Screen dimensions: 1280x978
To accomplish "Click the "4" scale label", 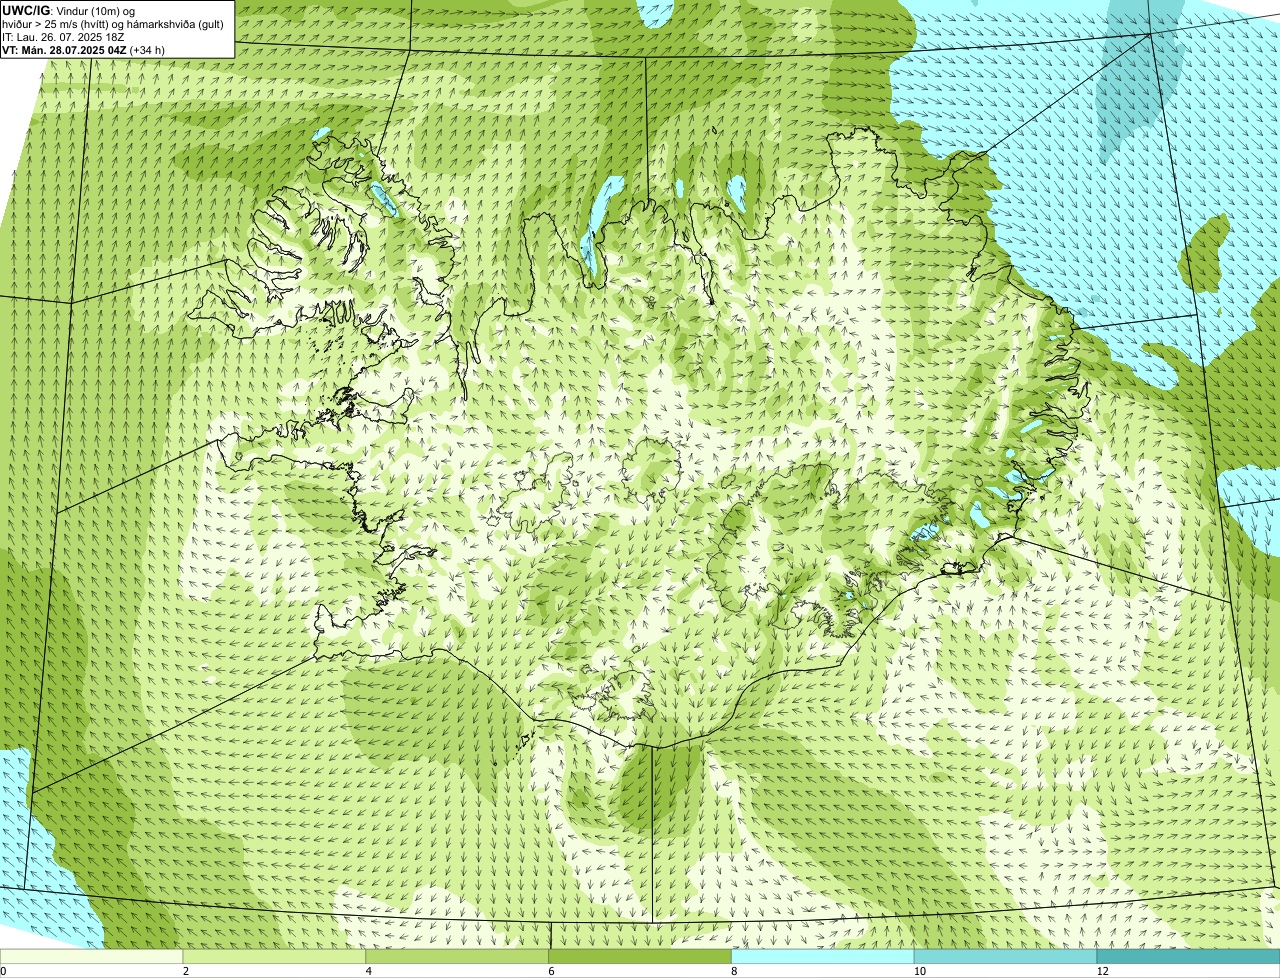I will point(369,971).
